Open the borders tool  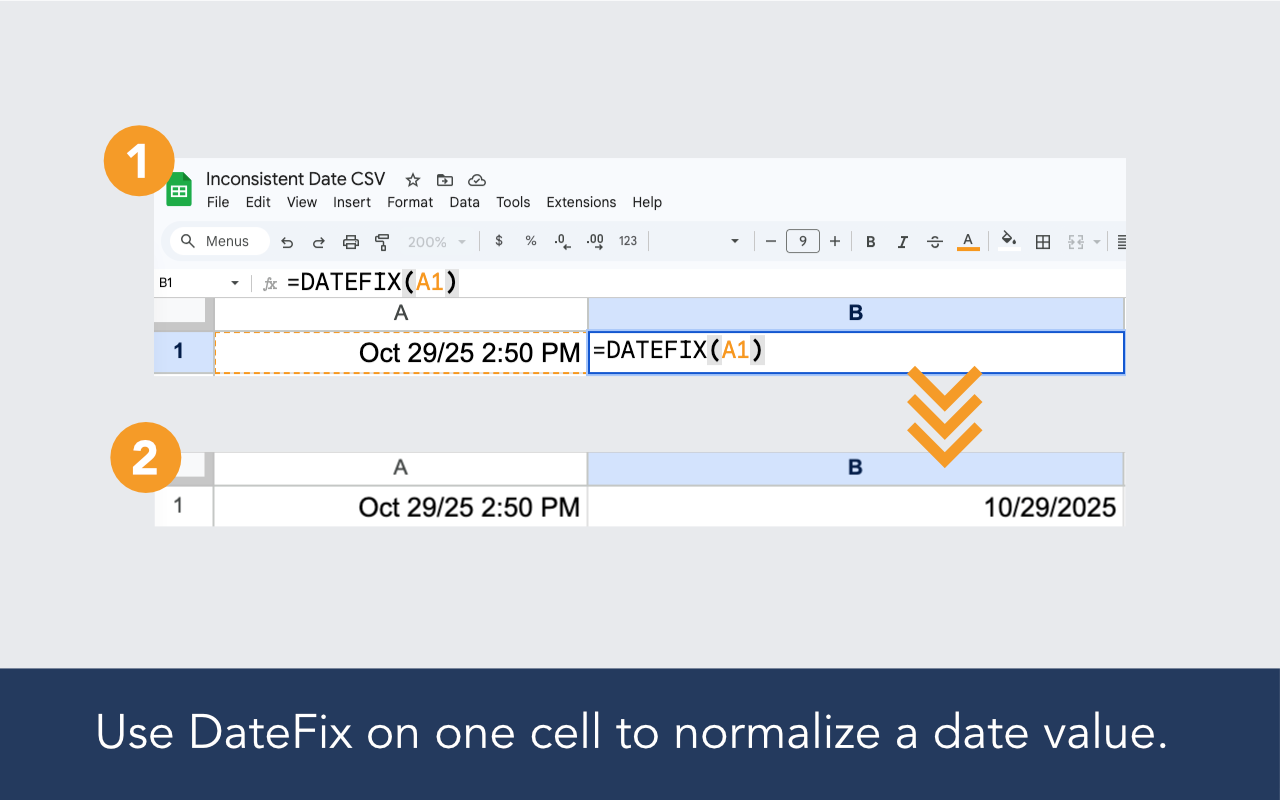tap(1042, 241)
